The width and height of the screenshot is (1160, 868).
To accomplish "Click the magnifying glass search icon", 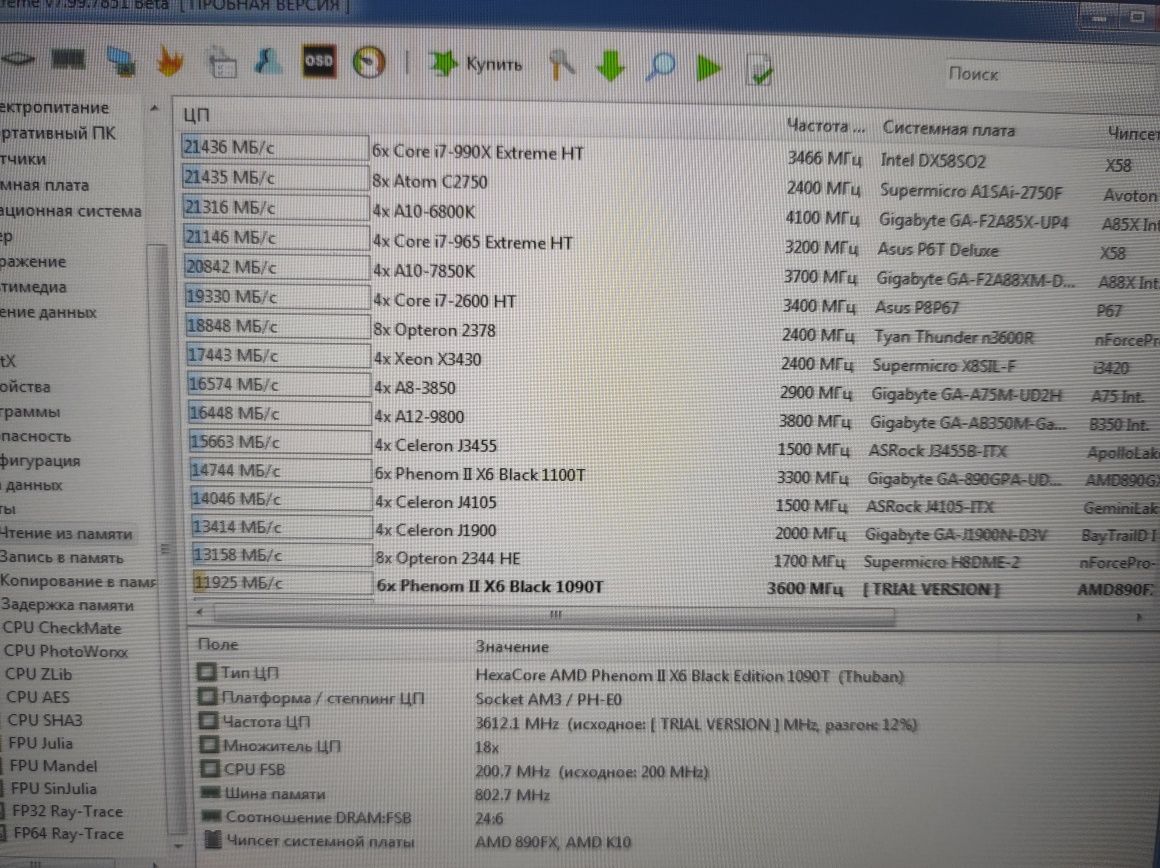I will click(661, 67).
